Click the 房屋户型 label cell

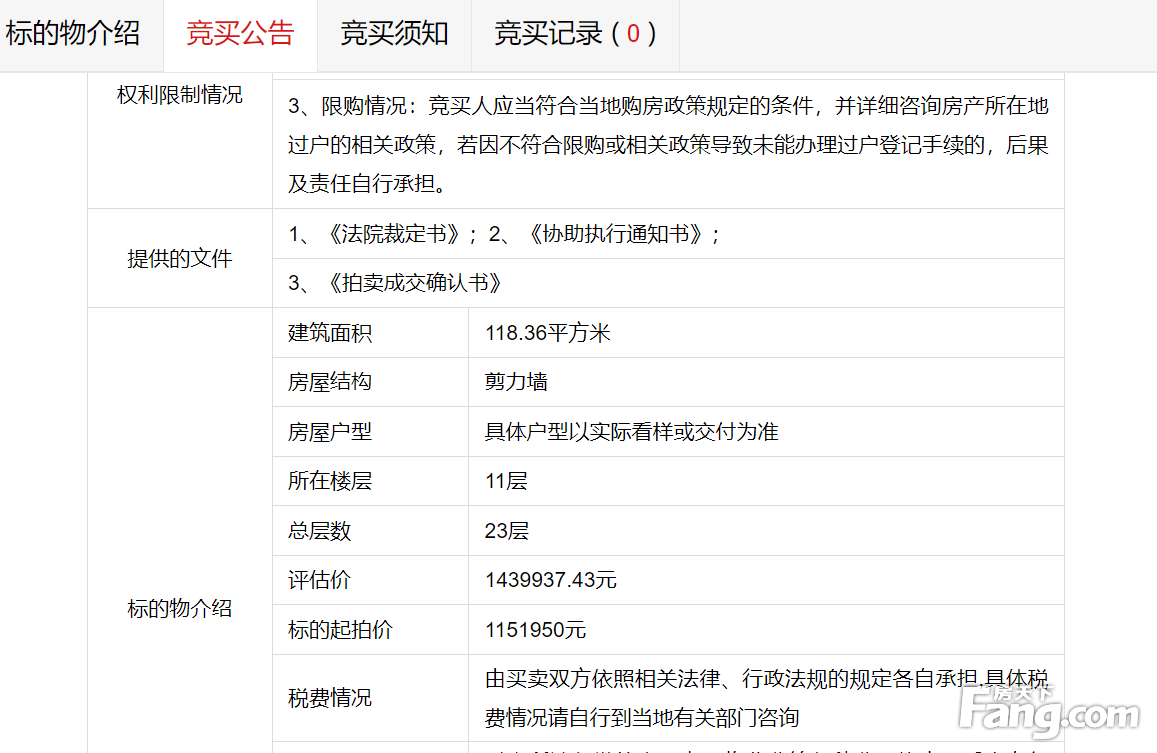coord(330,432)
